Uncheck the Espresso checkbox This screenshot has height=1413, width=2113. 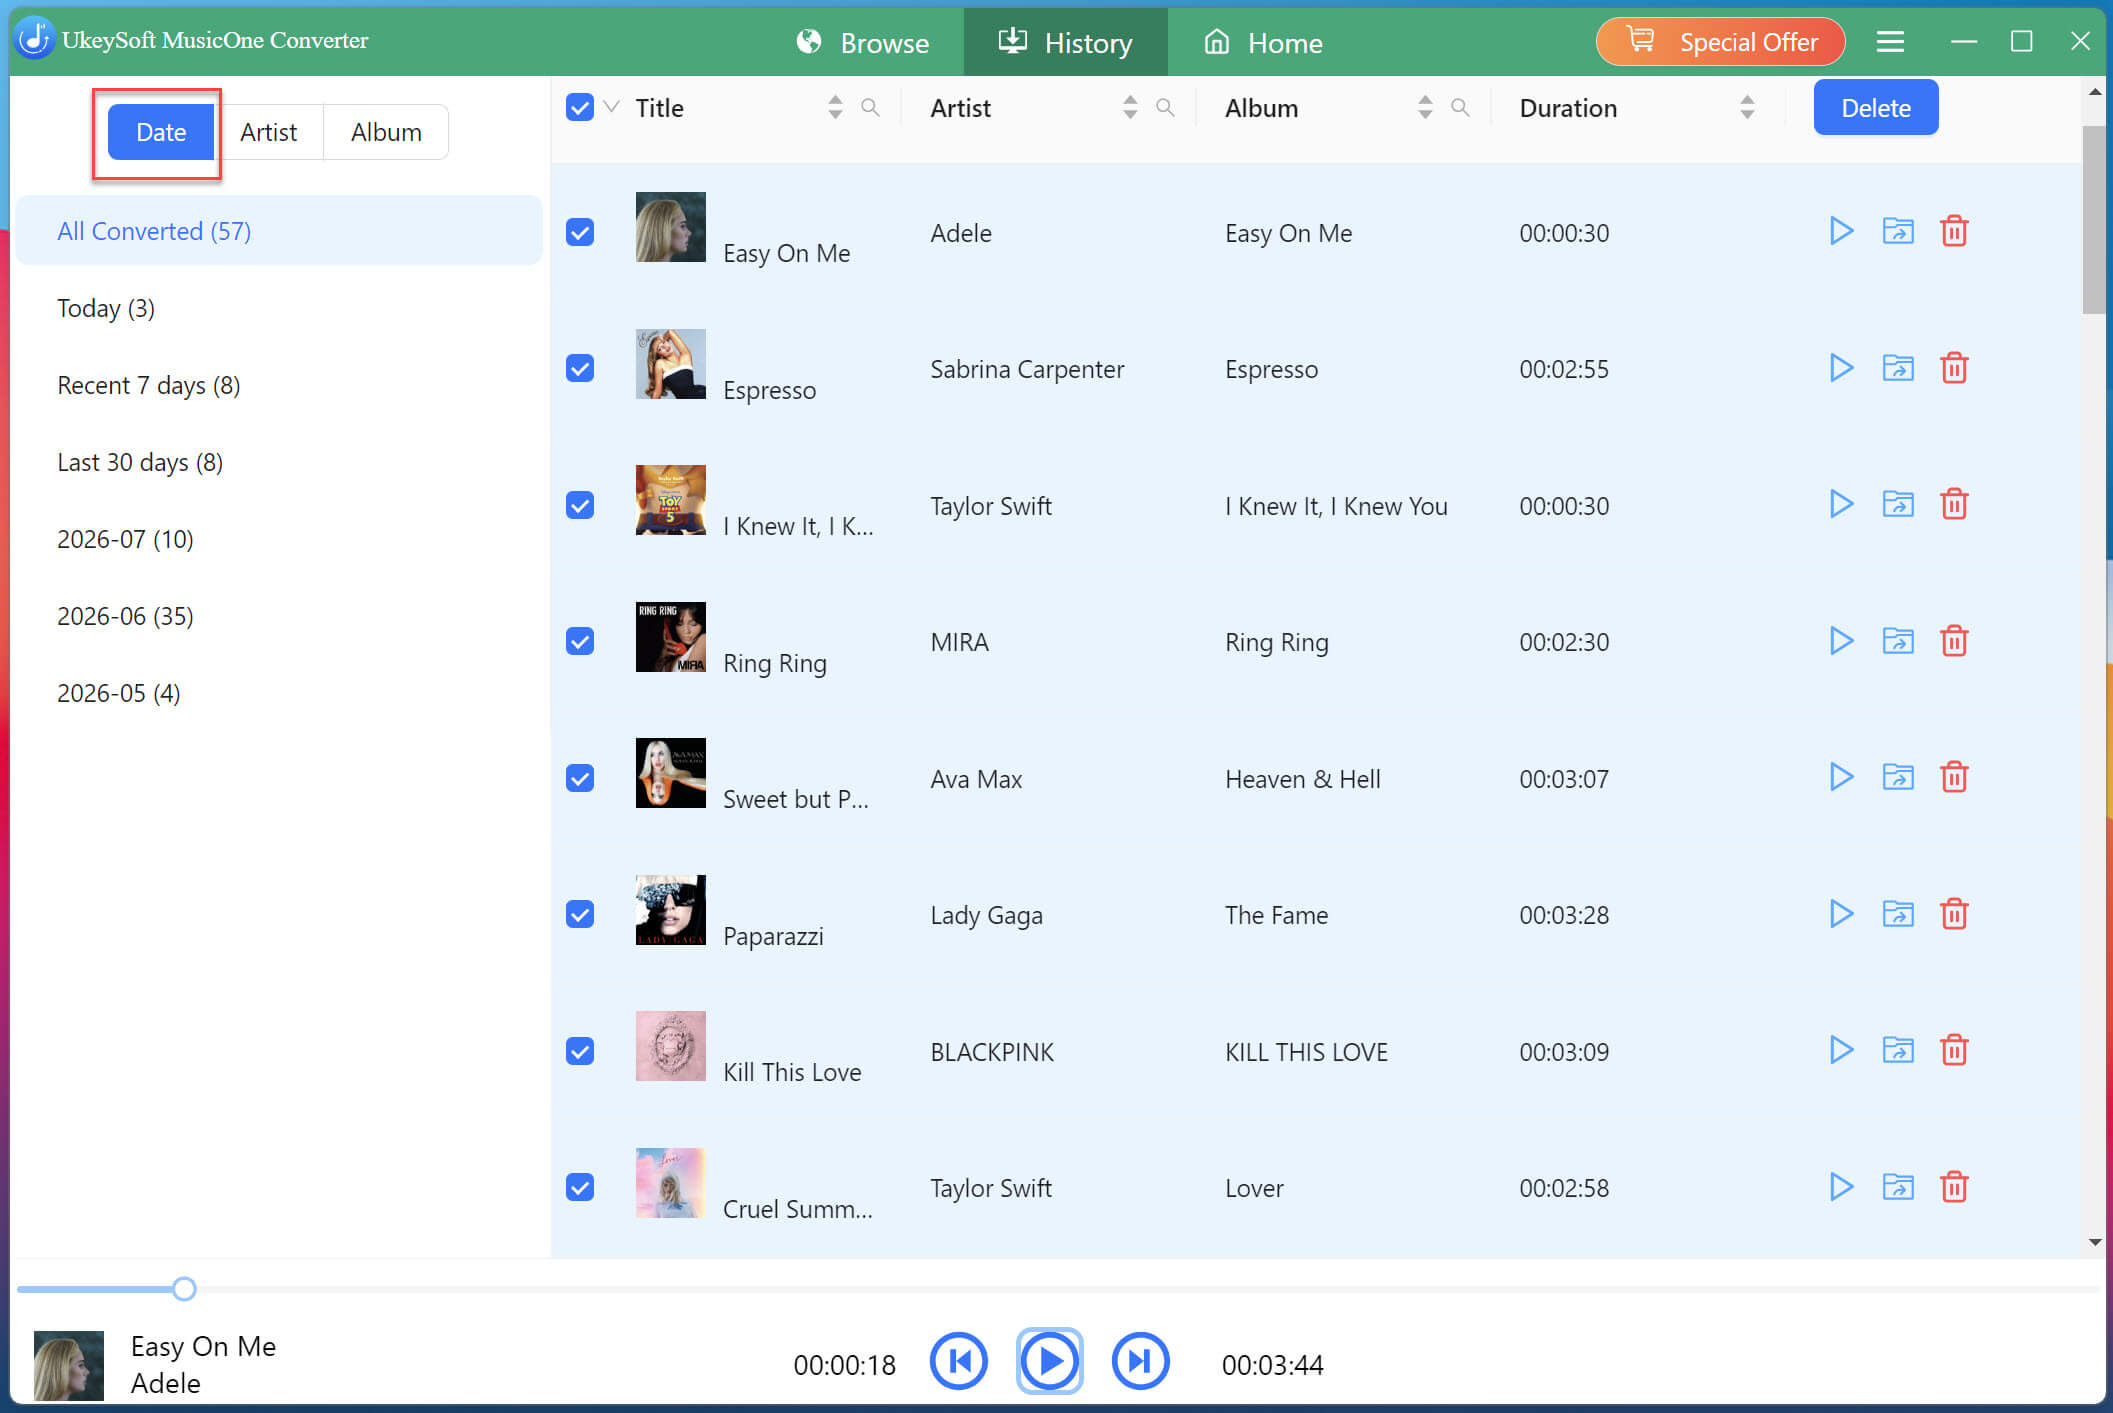click(x=580, y=368)
